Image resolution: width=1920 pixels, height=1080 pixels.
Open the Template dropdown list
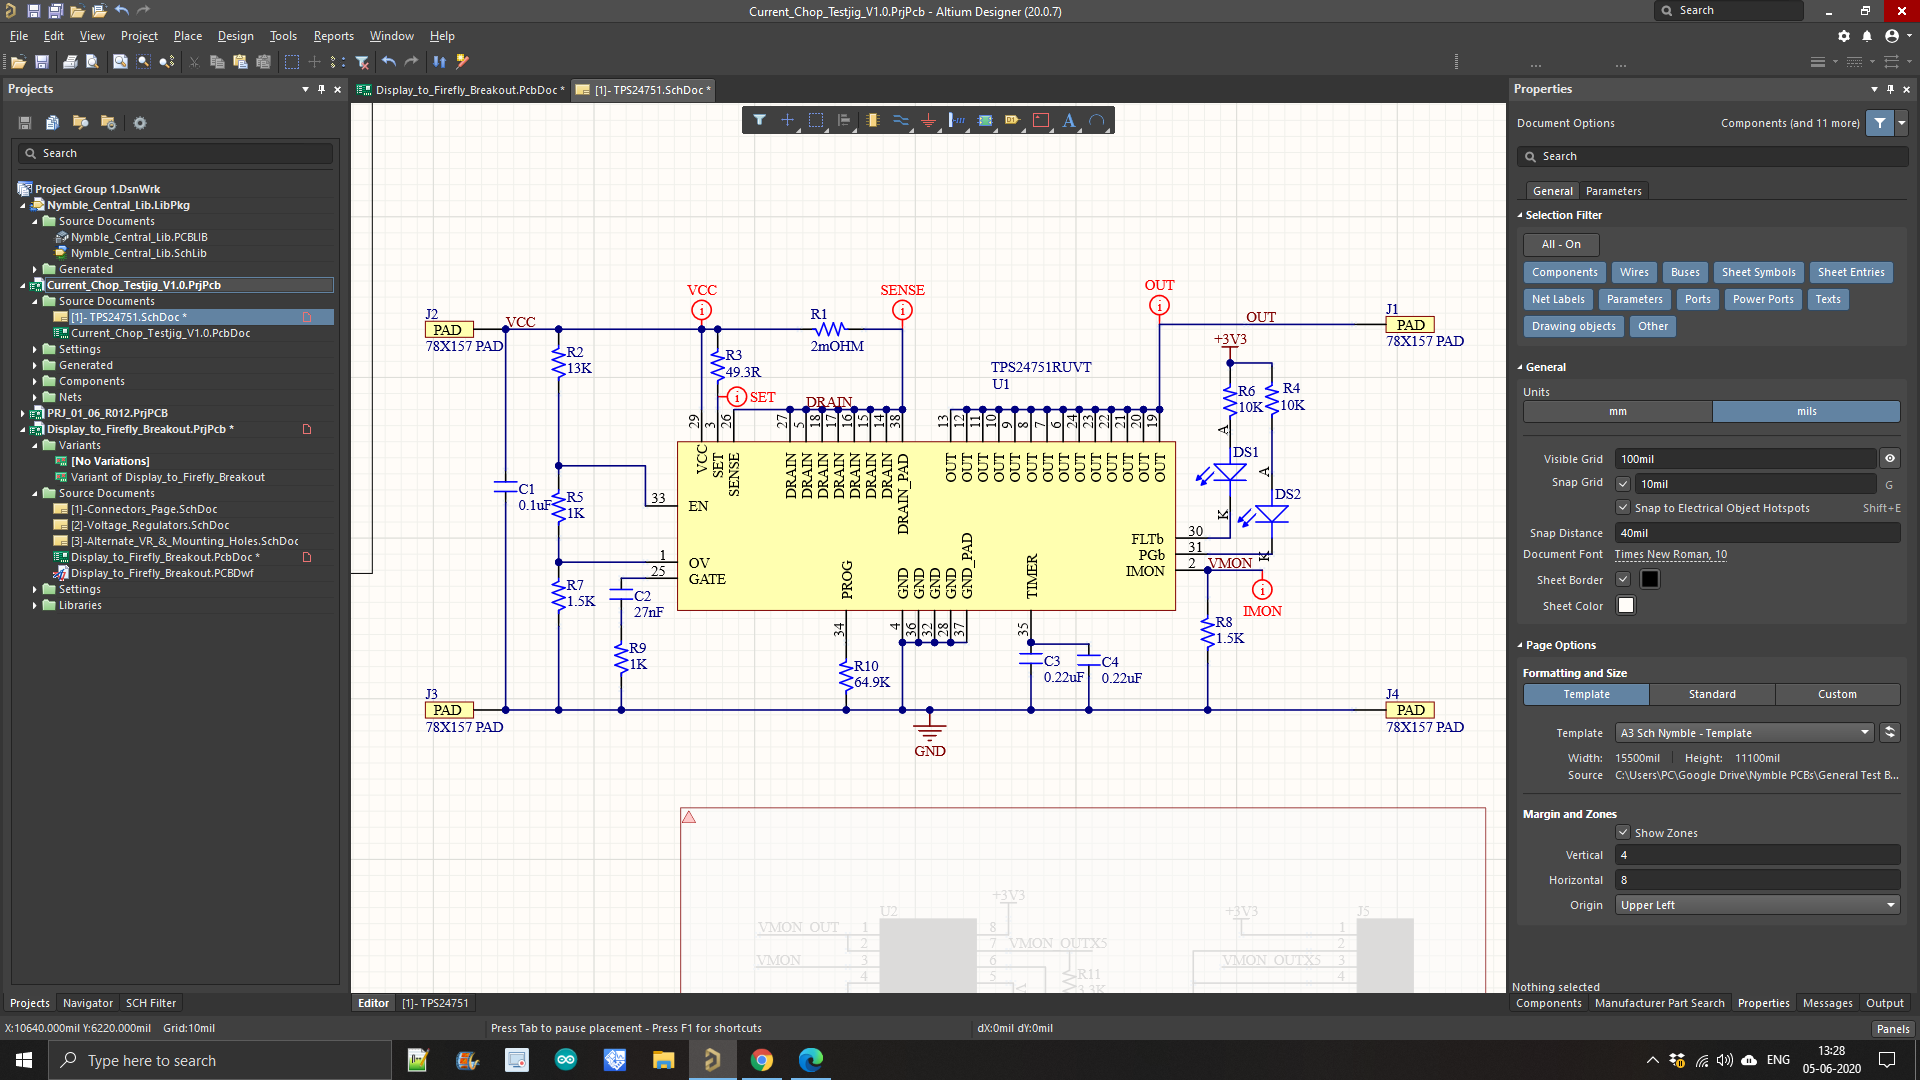point(1745,733)
